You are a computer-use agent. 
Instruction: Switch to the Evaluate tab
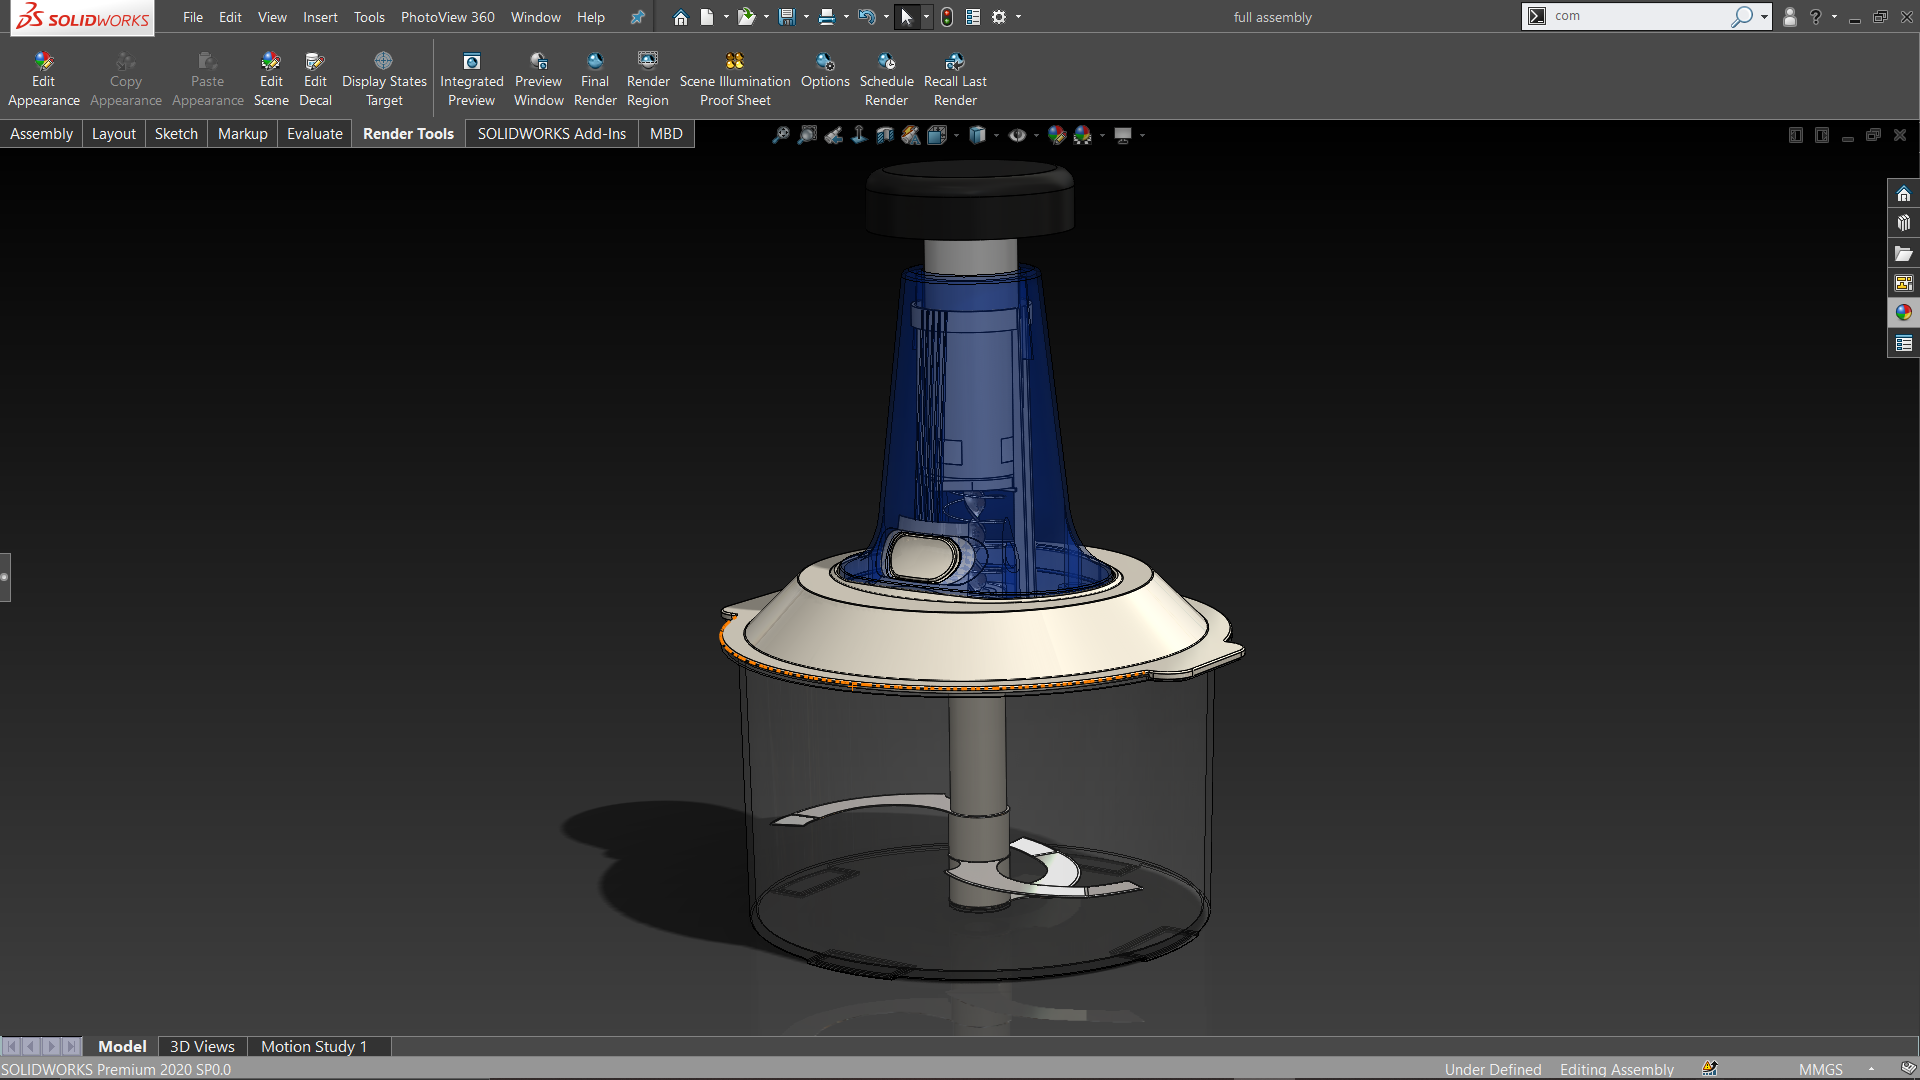314,134
